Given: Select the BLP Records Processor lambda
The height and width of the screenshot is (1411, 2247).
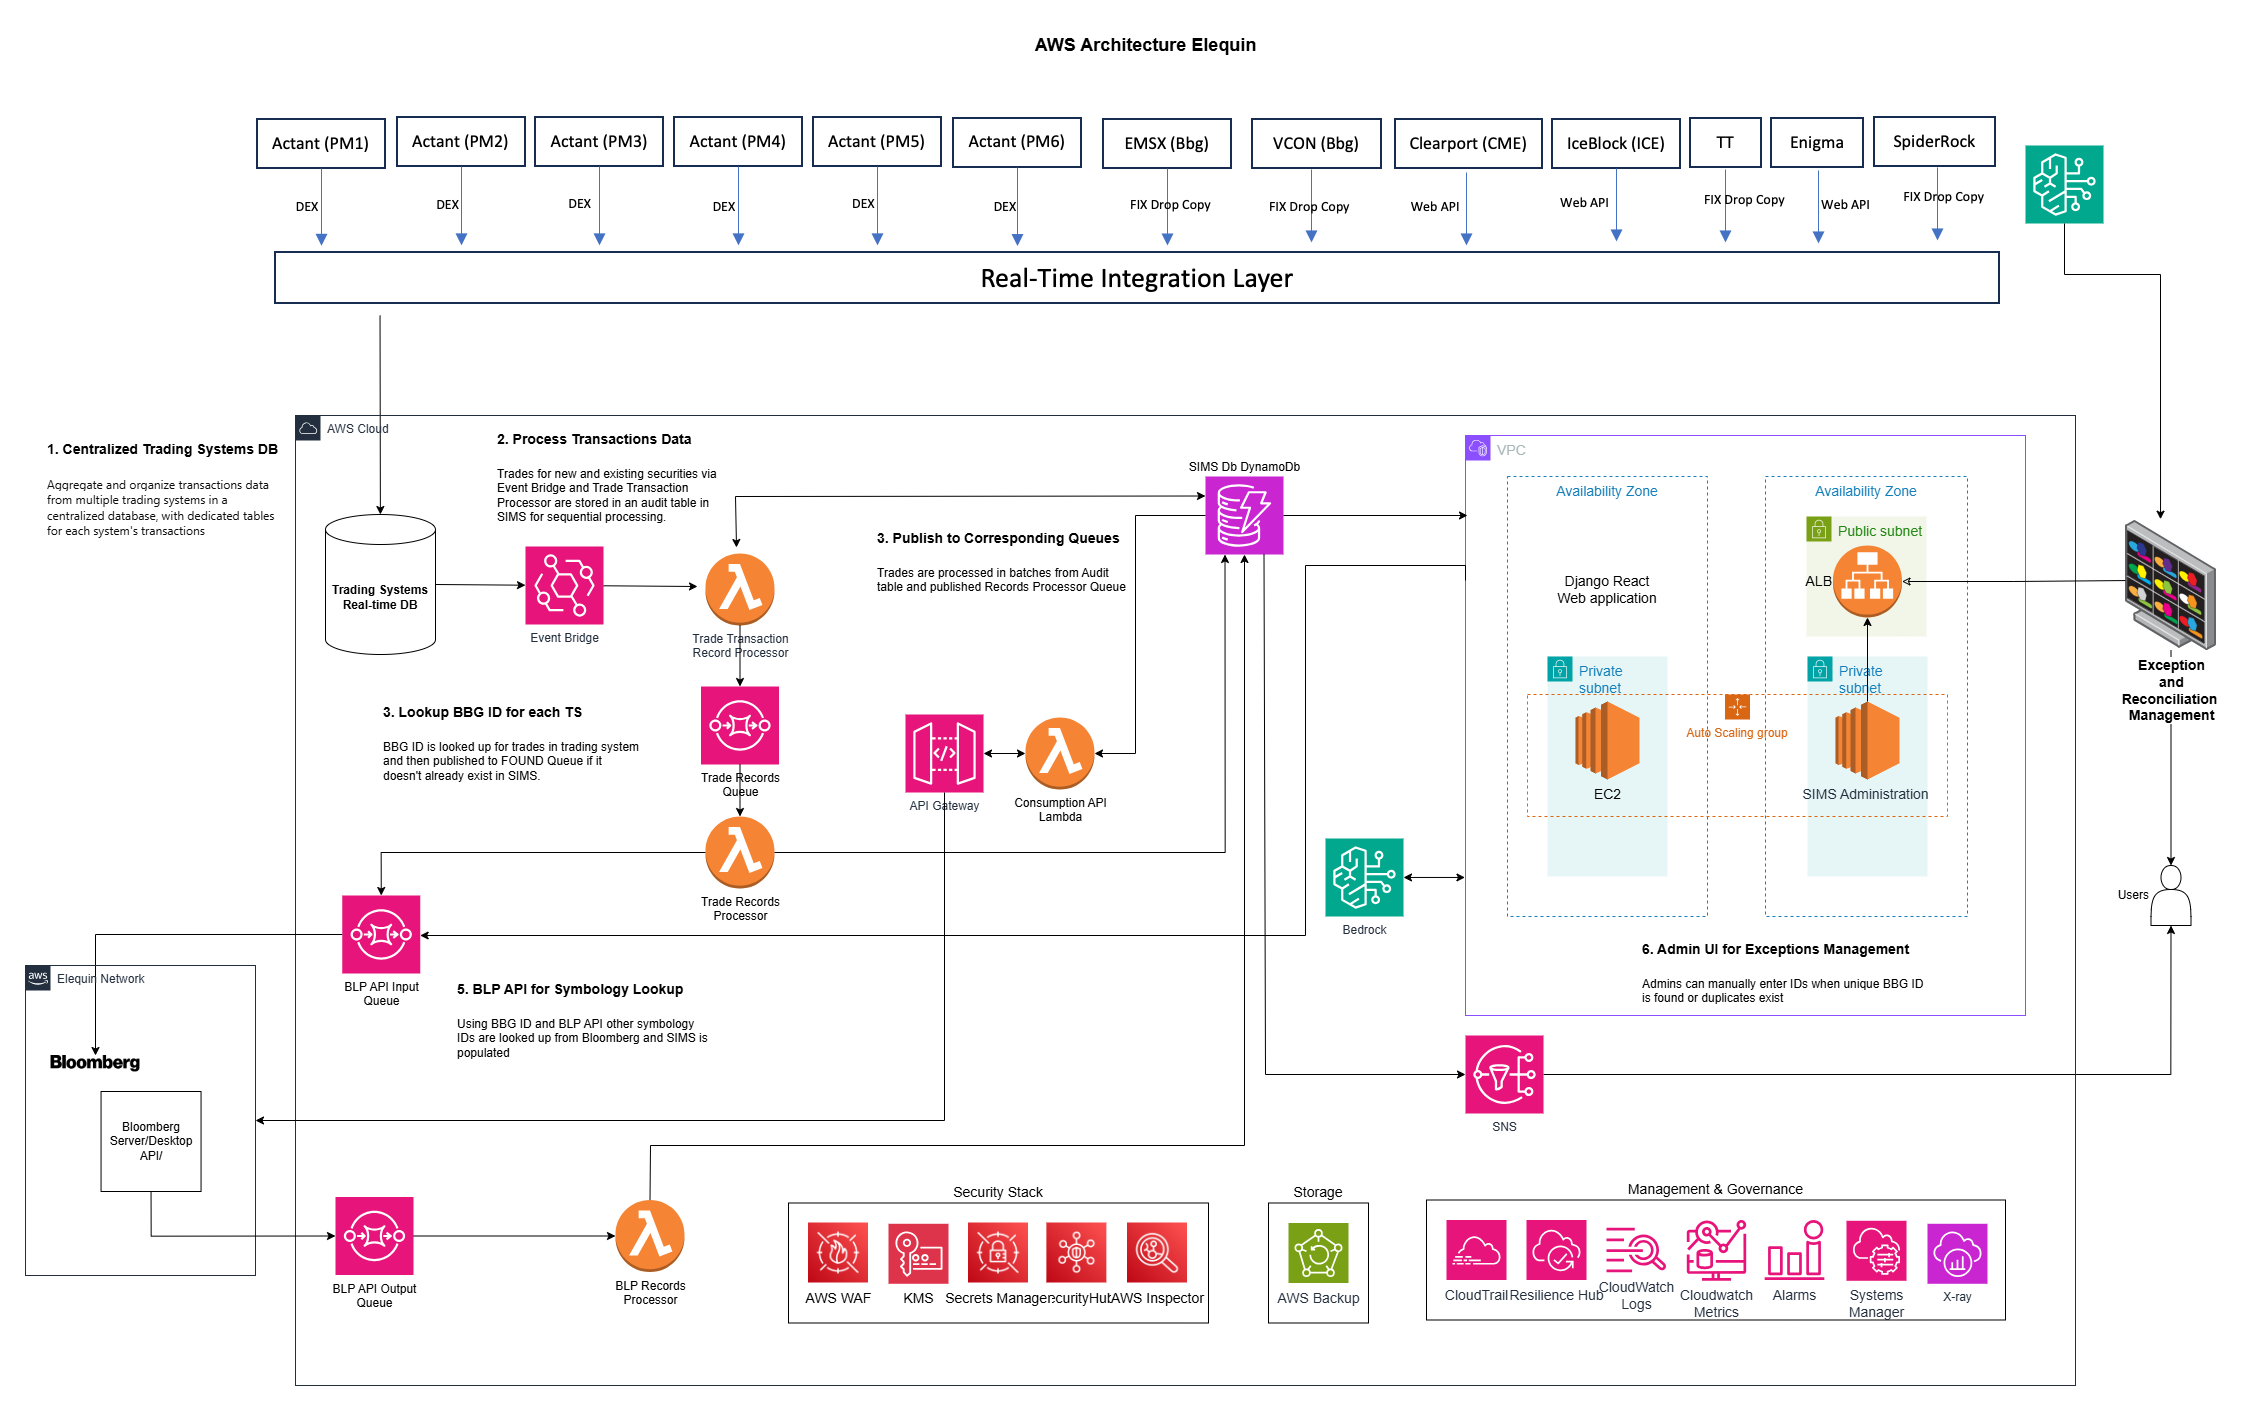Looking at the screenshot, I should [649, 1236].
